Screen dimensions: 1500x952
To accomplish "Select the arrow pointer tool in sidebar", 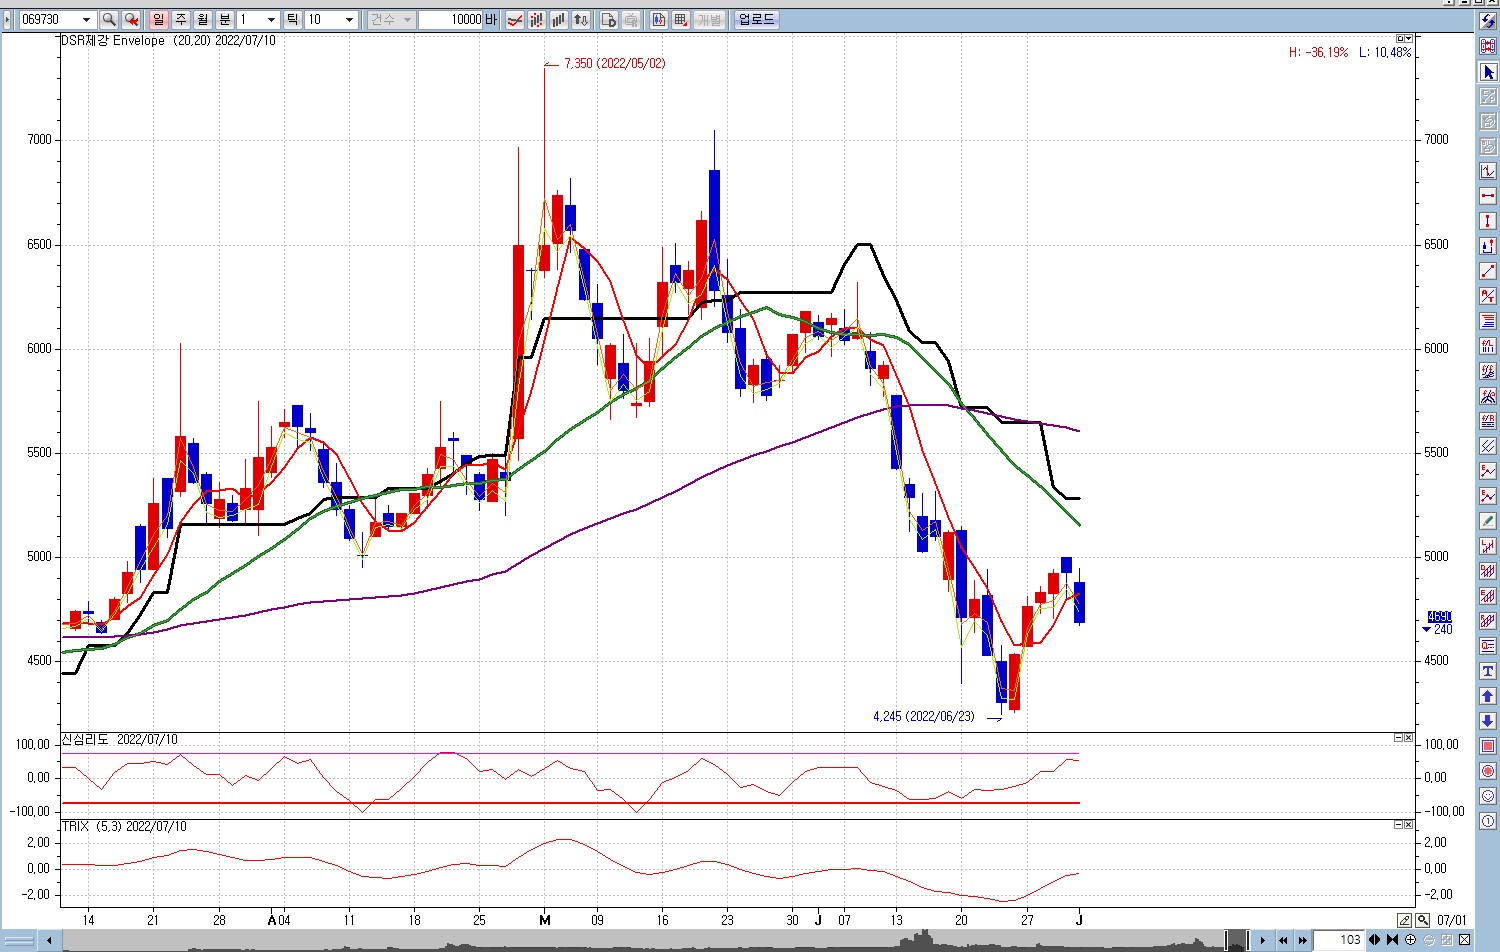I will [x=1488, y=72].
